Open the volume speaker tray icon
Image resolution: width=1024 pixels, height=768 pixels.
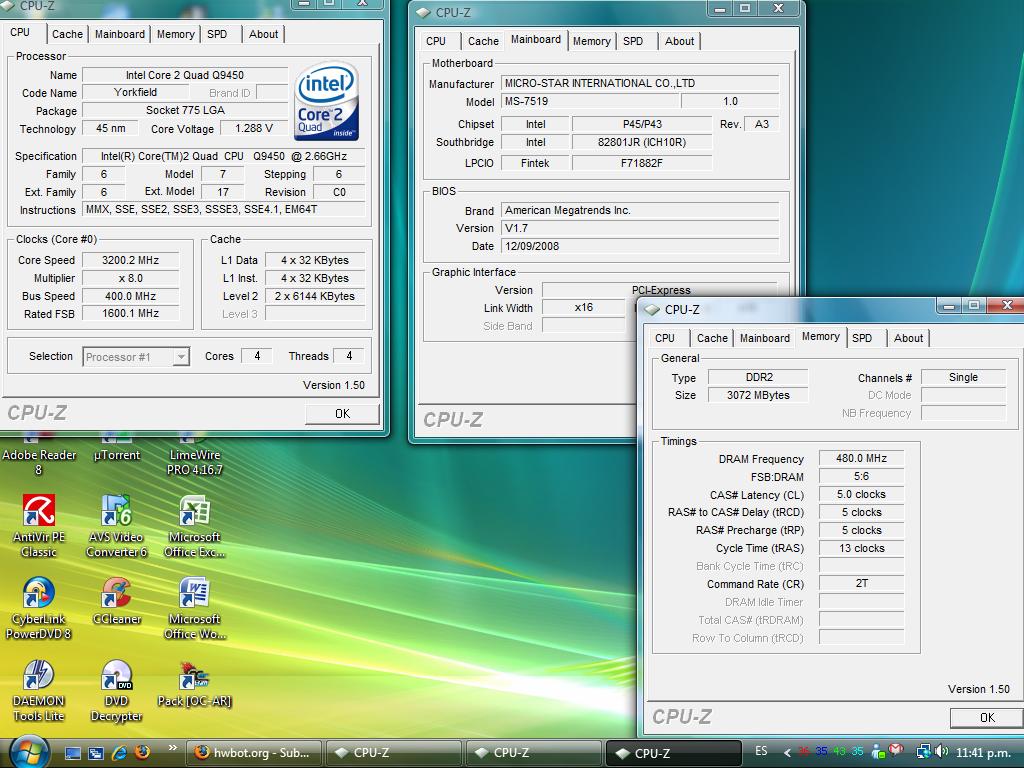pyautogui.click(x=941, y=752)
